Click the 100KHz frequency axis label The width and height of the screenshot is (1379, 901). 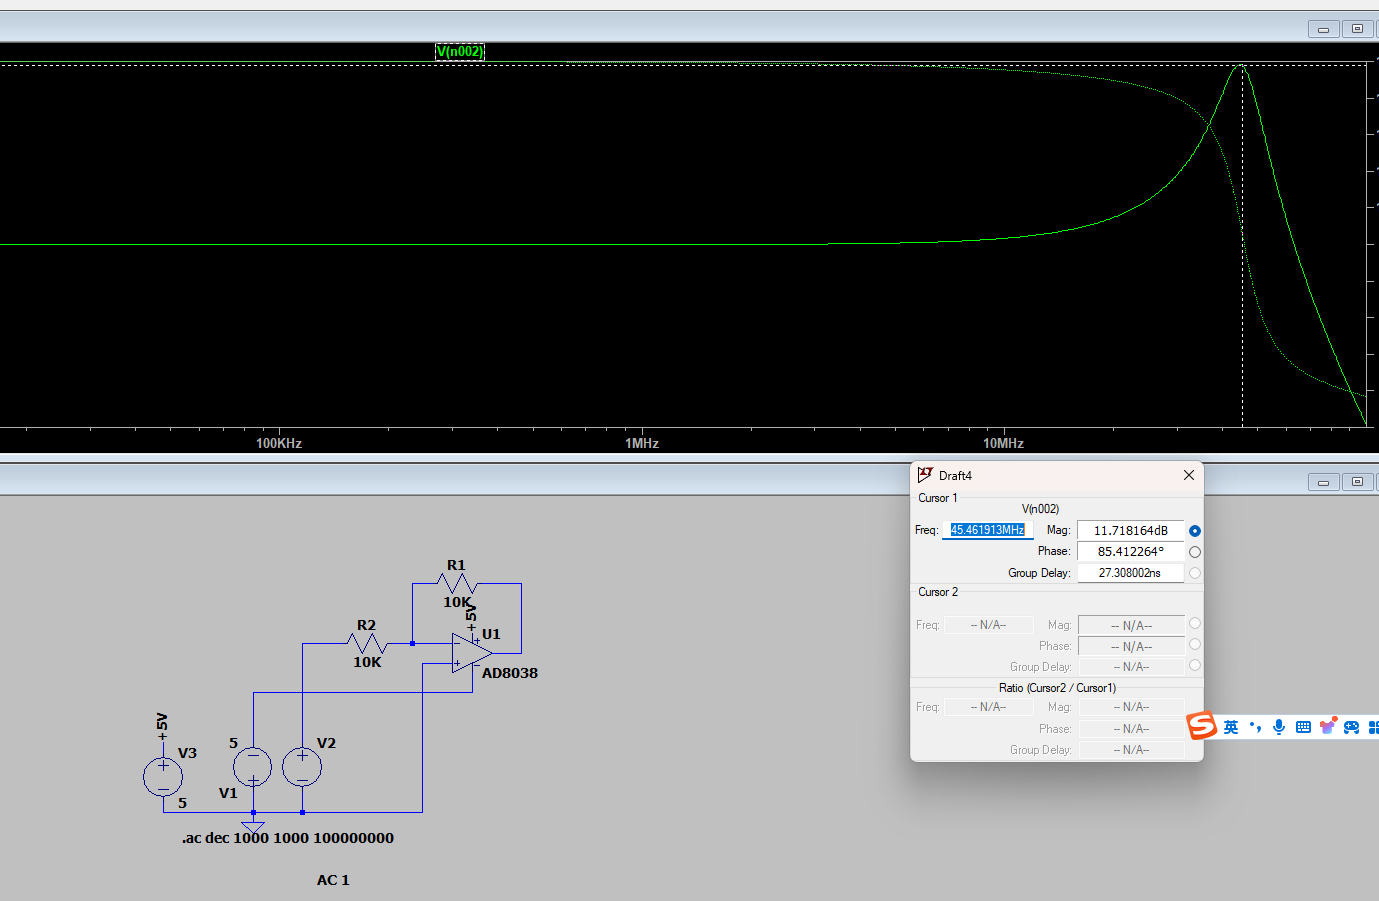tap(279, 443)
